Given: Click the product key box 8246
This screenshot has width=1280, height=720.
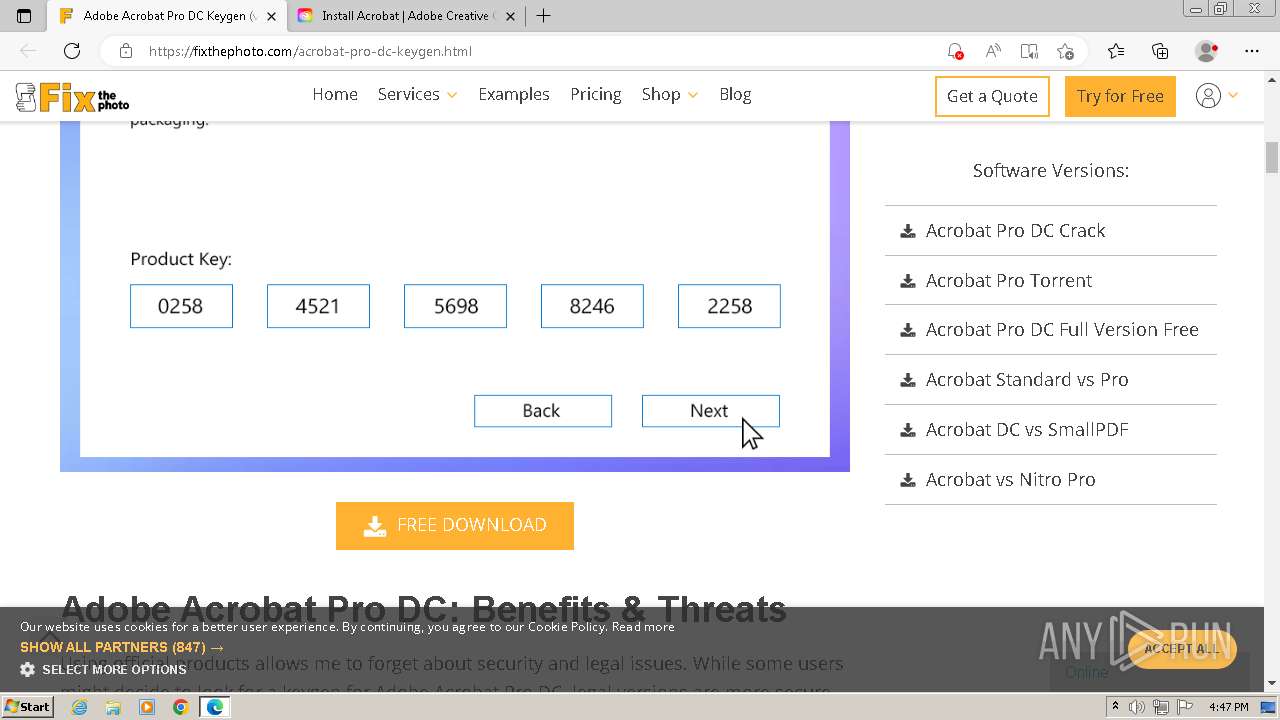Looking at the screenshot, I should pyautogui.click(x=592, y=306).
